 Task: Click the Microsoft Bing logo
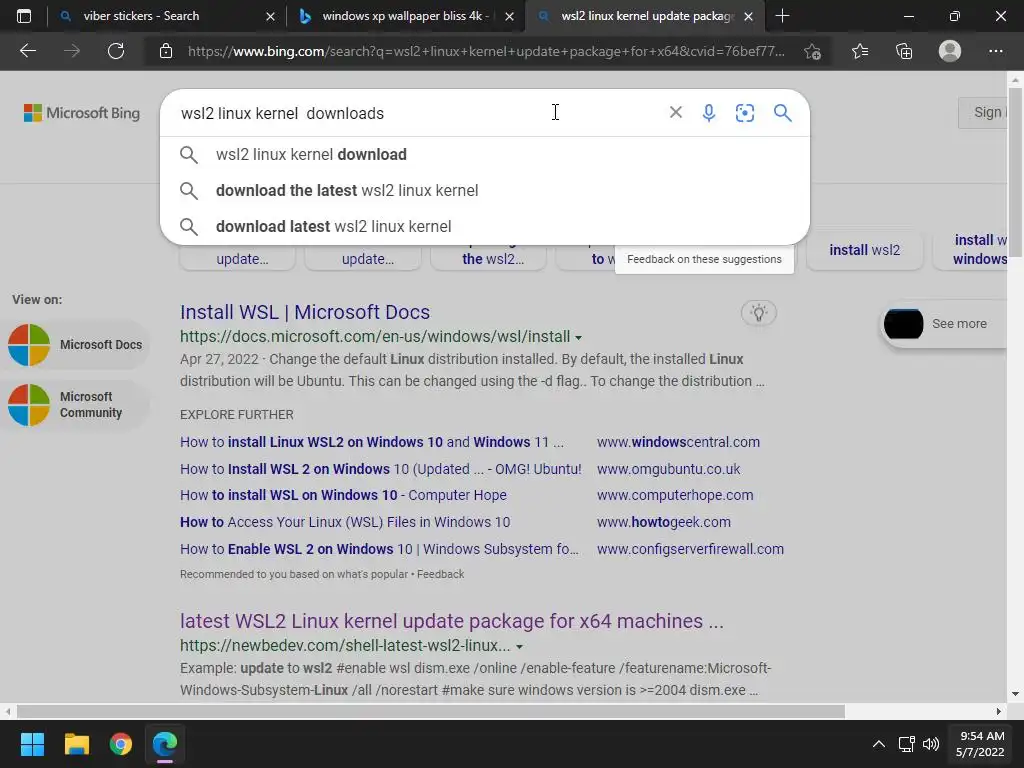(82, 113)
